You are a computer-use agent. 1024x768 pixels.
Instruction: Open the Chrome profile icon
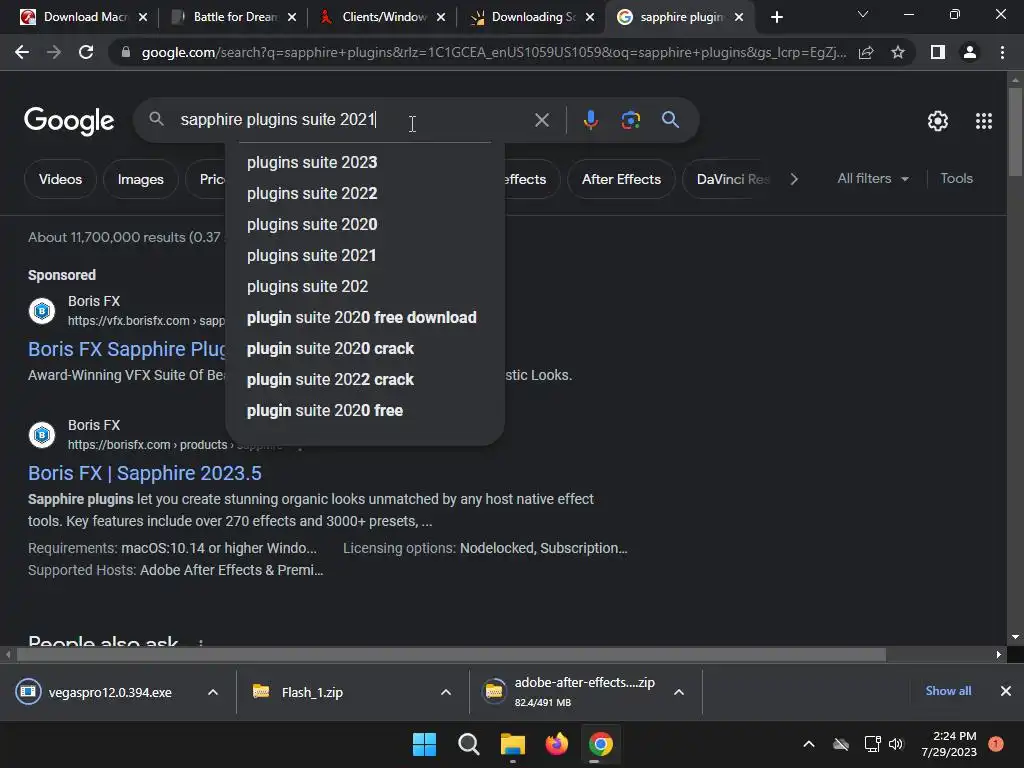pyautogui.click(x=970, y=52)
